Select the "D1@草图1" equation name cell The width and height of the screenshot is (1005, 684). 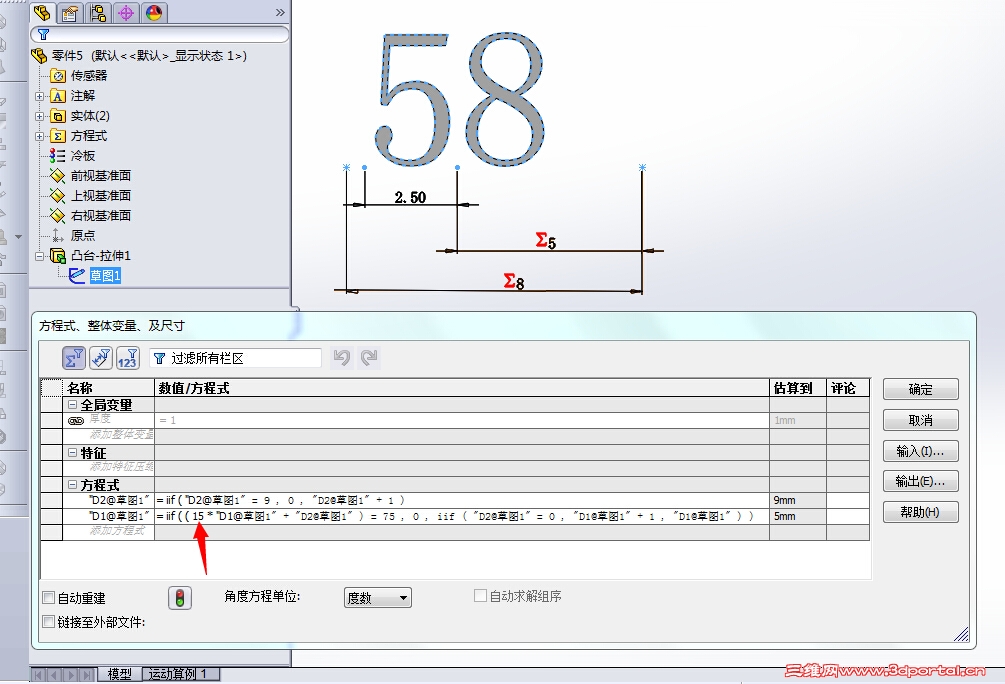click(x=108, y=516)
